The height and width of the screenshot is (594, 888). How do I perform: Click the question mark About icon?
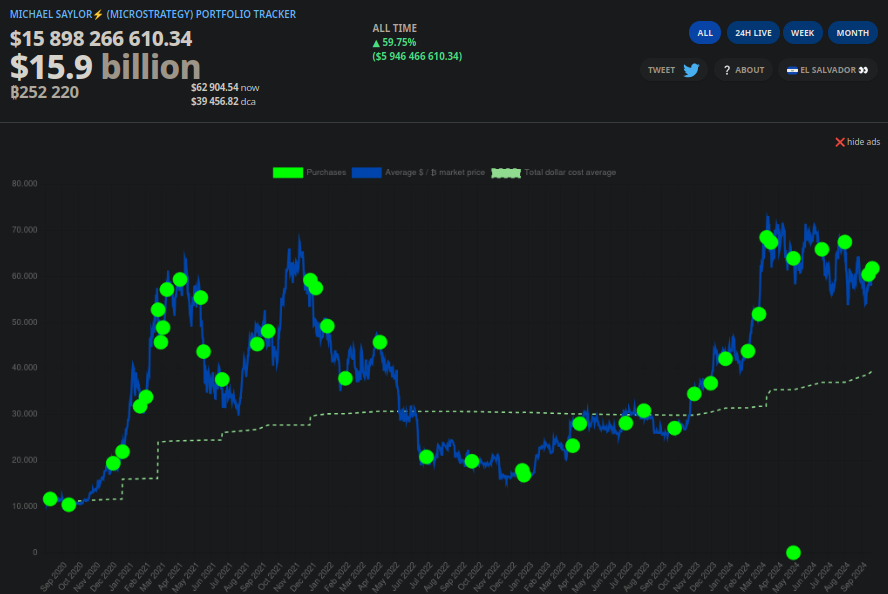coord(727,70)
